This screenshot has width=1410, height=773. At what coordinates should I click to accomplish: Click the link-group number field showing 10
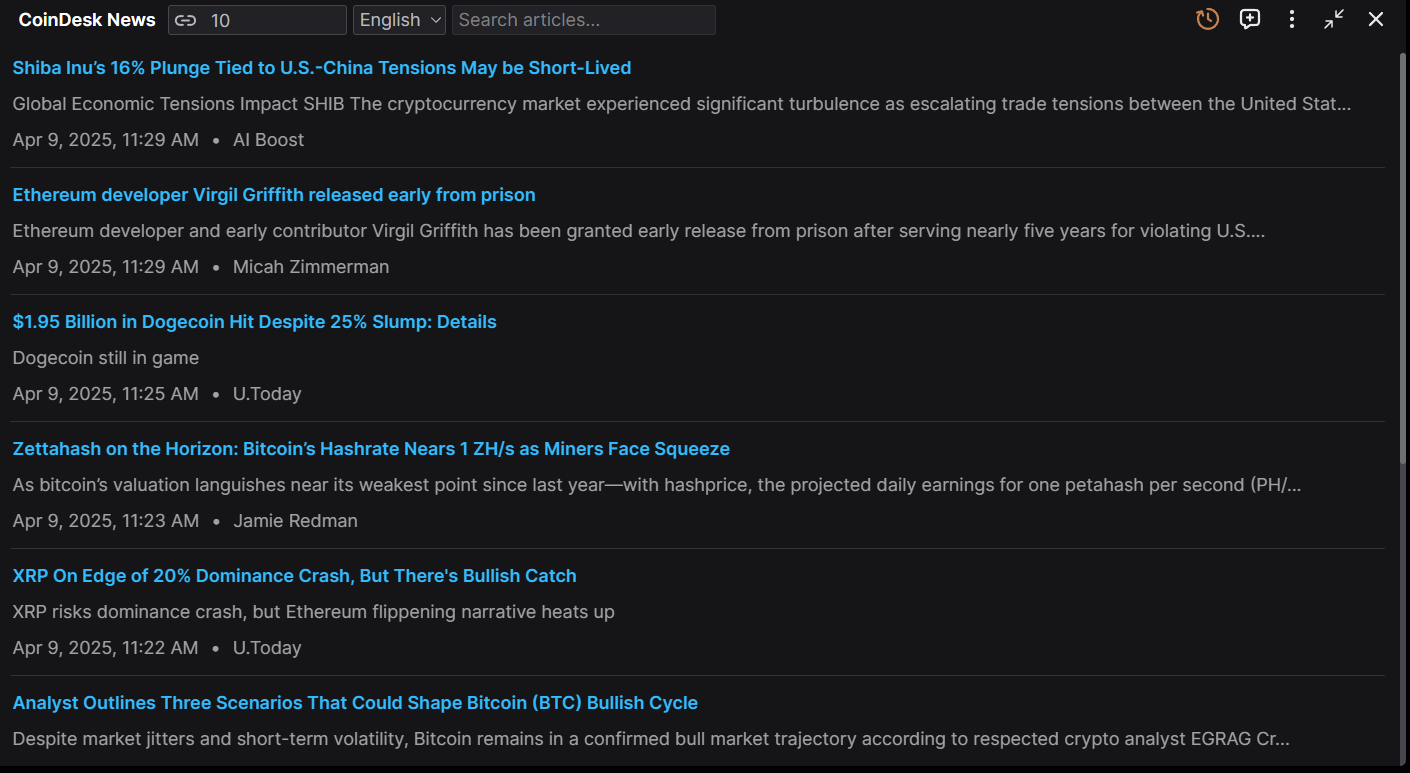point(257,20)
